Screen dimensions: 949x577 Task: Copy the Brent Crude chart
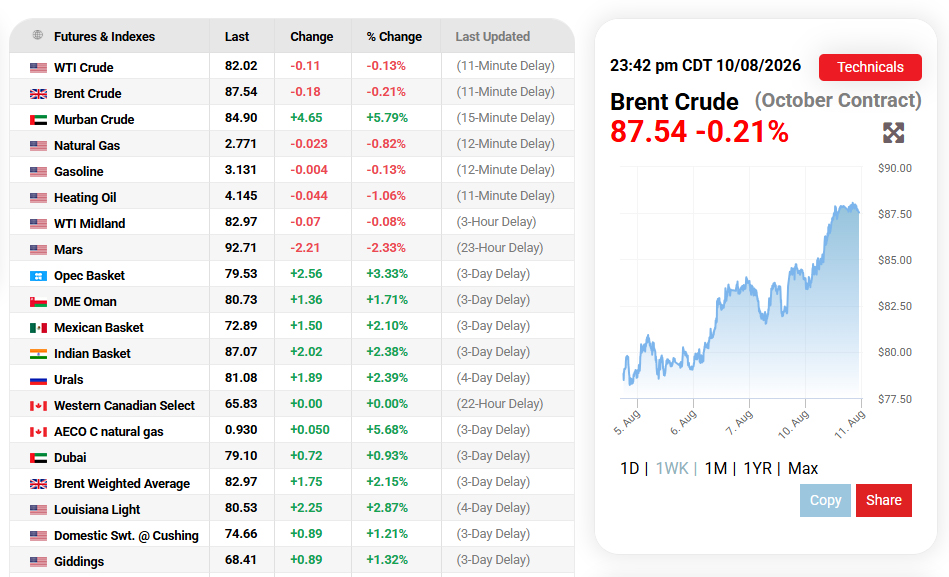click(826, 500)
